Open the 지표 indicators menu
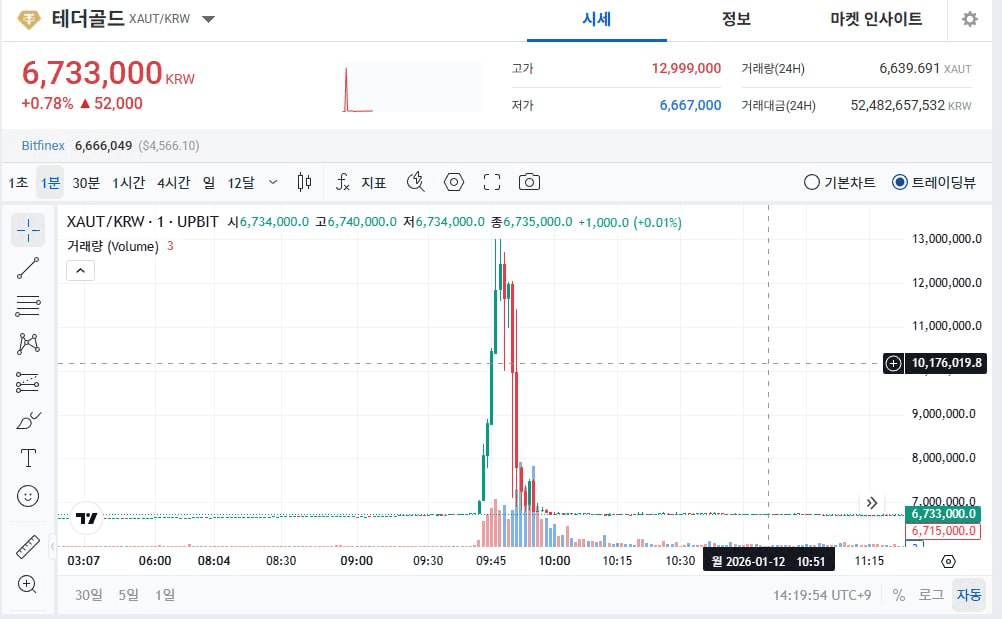This screenshot has height=619, width=1002. pyautogui.click(x=361, y=182)
